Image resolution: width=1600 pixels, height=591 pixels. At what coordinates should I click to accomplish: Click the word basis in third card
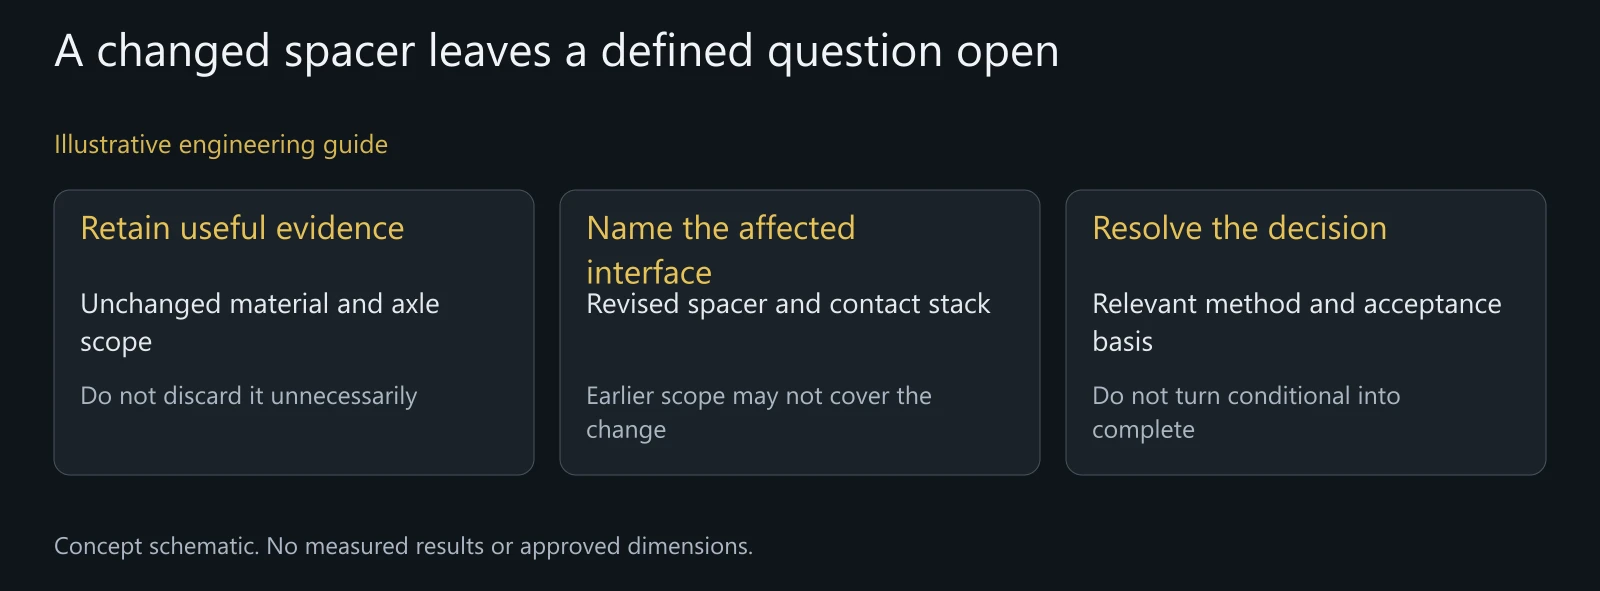tap(1122, 341)
